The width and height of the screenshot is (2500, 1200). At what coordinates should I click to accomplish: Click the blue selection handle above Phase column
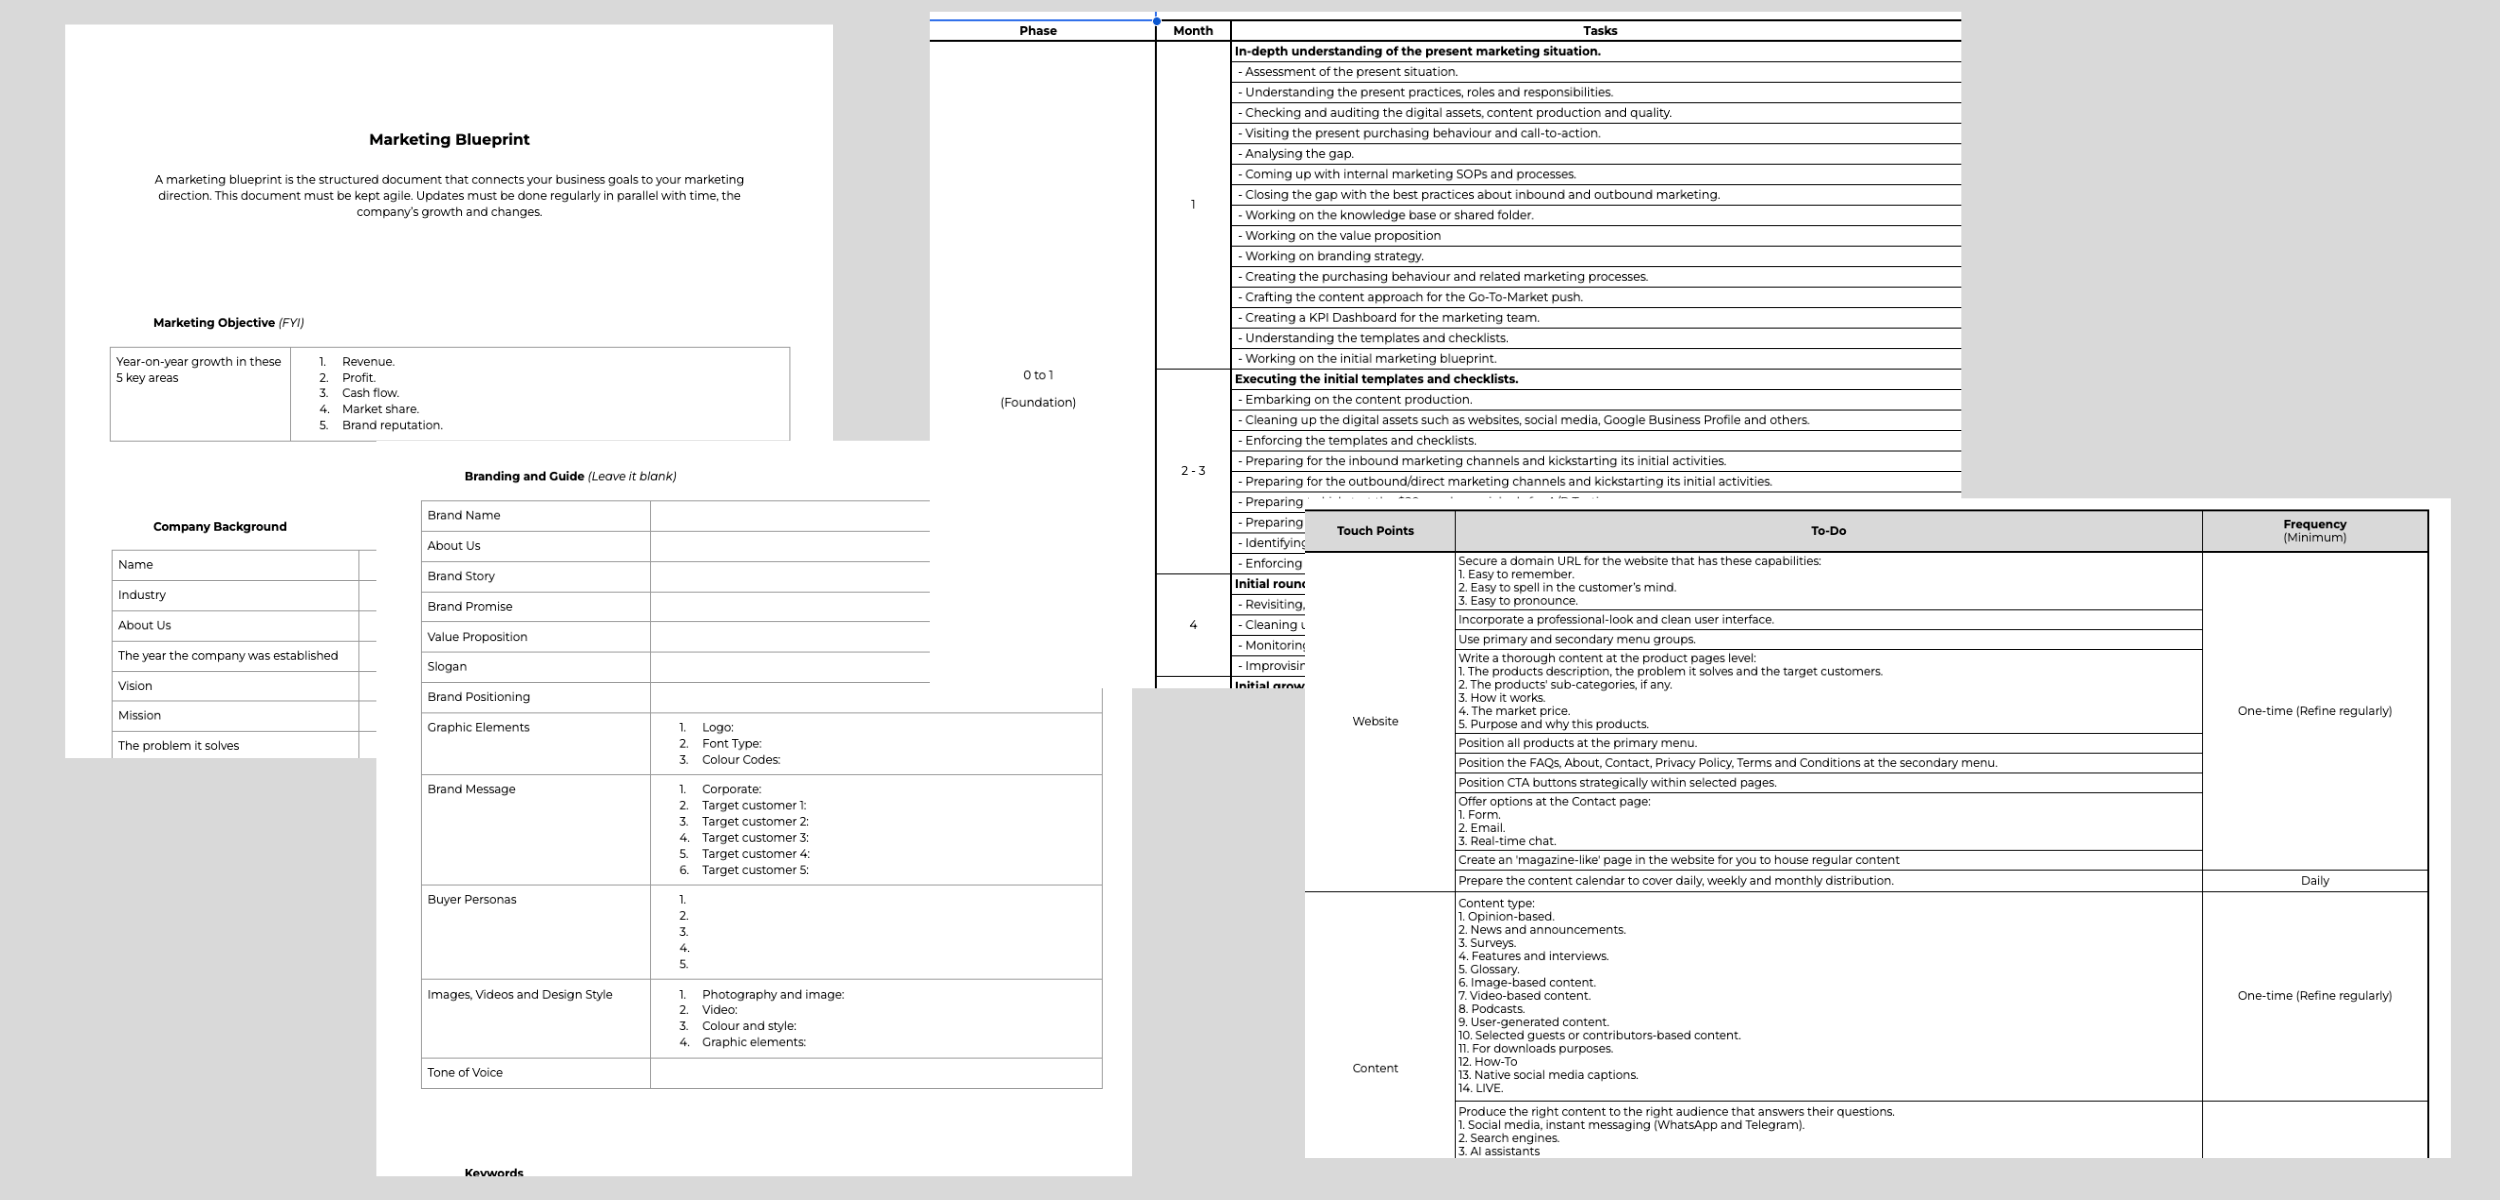(x=1156, y=20)
